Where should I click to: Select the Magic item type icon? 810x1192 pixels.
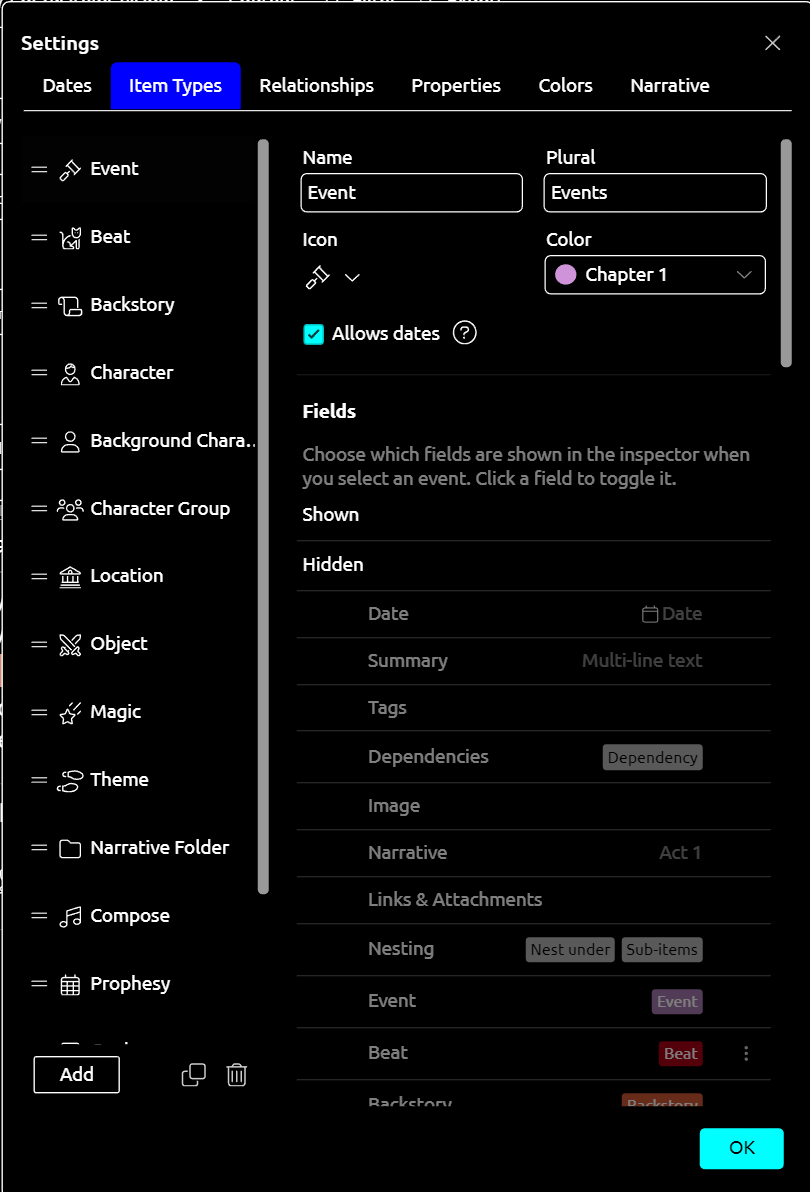(x=70, y=712)
